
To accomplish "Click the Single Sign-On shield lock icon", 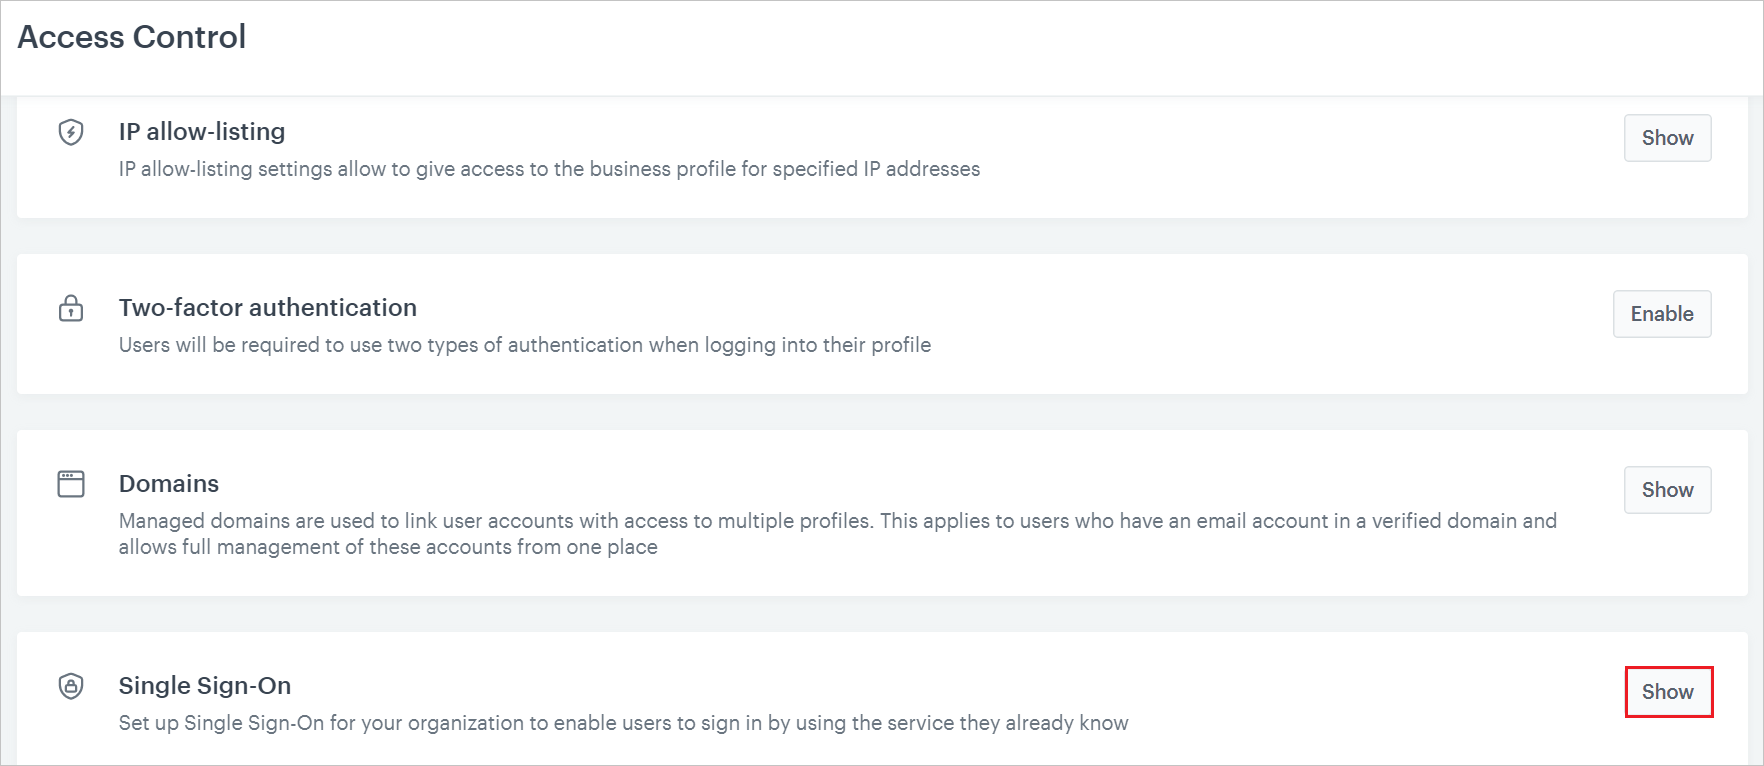I will 71,686.
